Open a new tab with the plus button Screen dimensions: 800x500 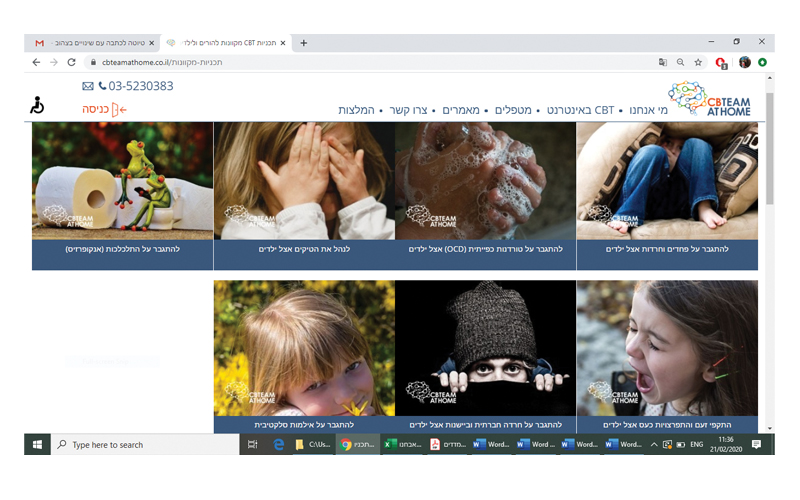coord(304,43)
